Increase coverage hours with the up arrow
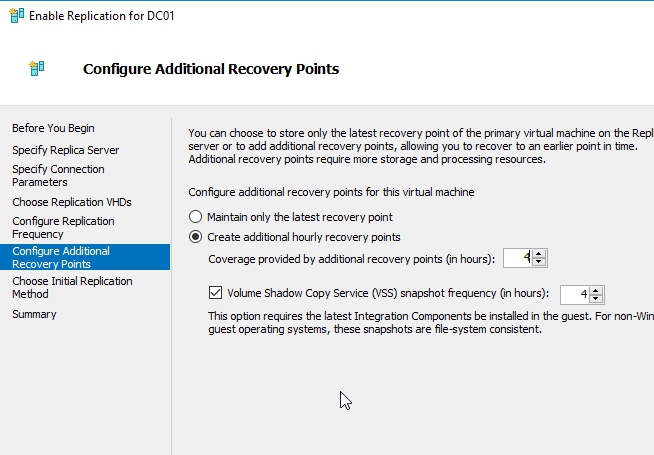This screenshot has width=654, height=455. point(540,254)
